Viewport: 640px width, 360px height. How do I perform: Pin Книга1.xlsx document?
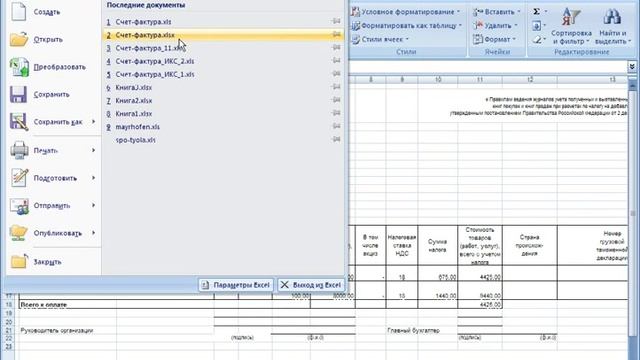tap(336, 113)
